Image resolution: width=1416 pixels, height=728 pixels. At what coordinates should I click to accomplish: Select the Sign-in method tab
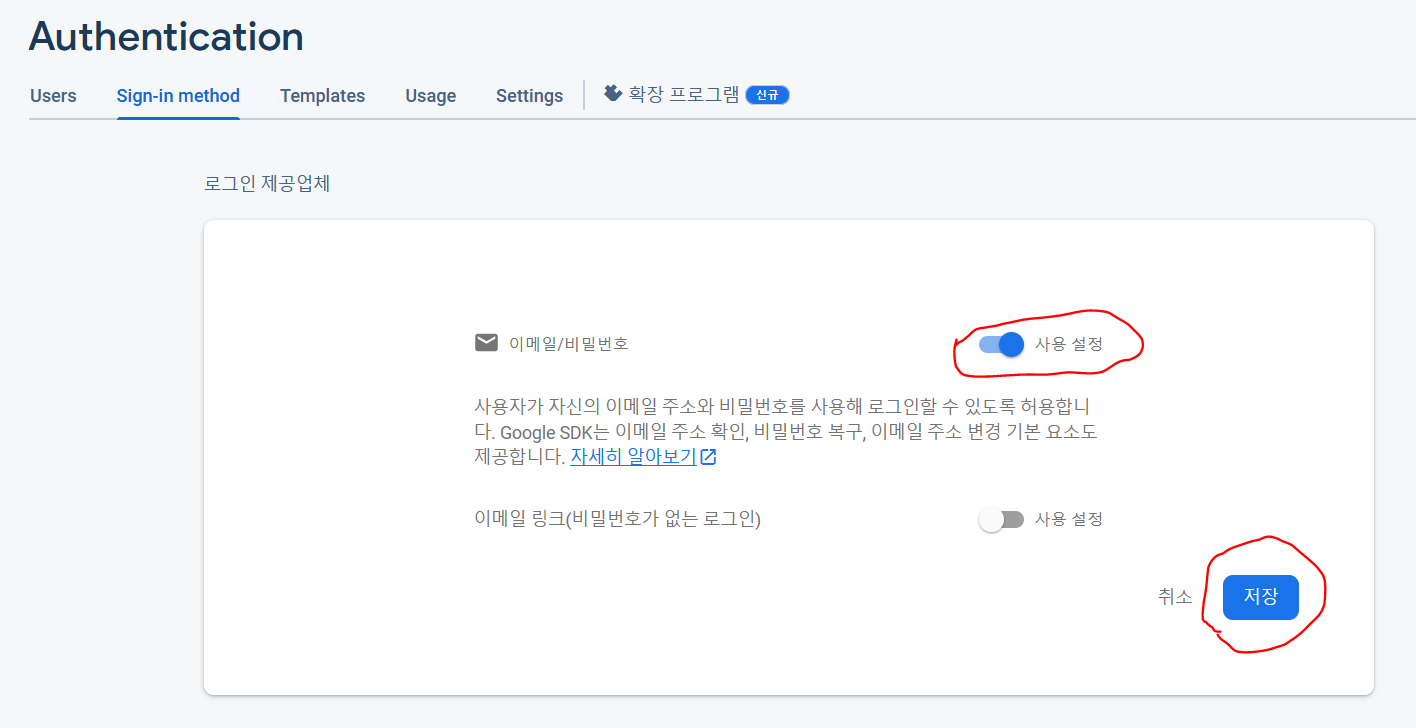tap(178, 96)
